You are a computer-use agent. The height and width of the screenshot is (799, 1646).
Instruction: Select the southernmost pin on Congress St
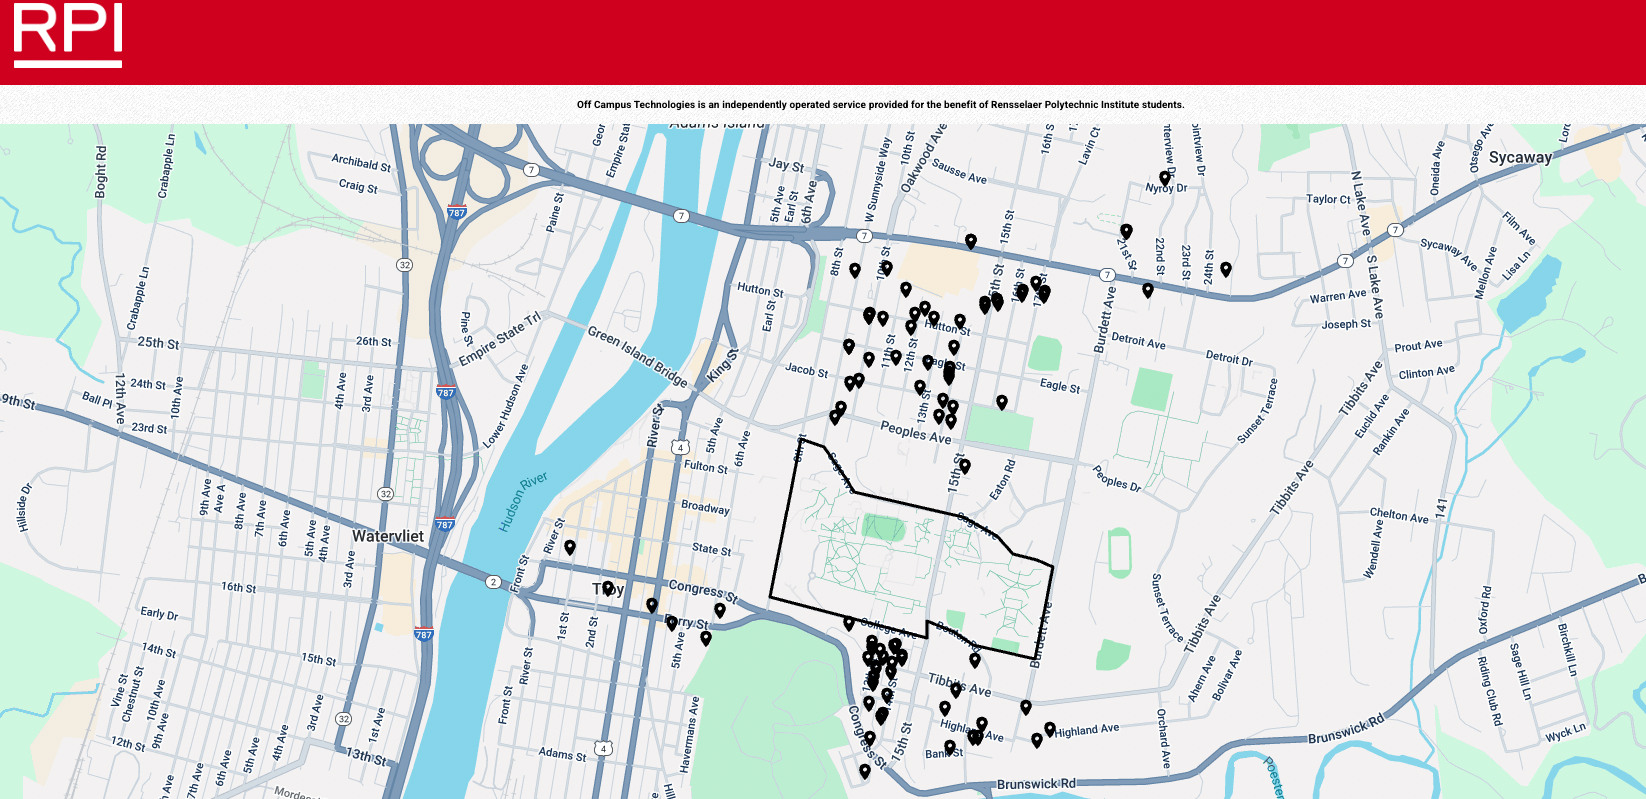pyautogui.click(x=865, y=772)
